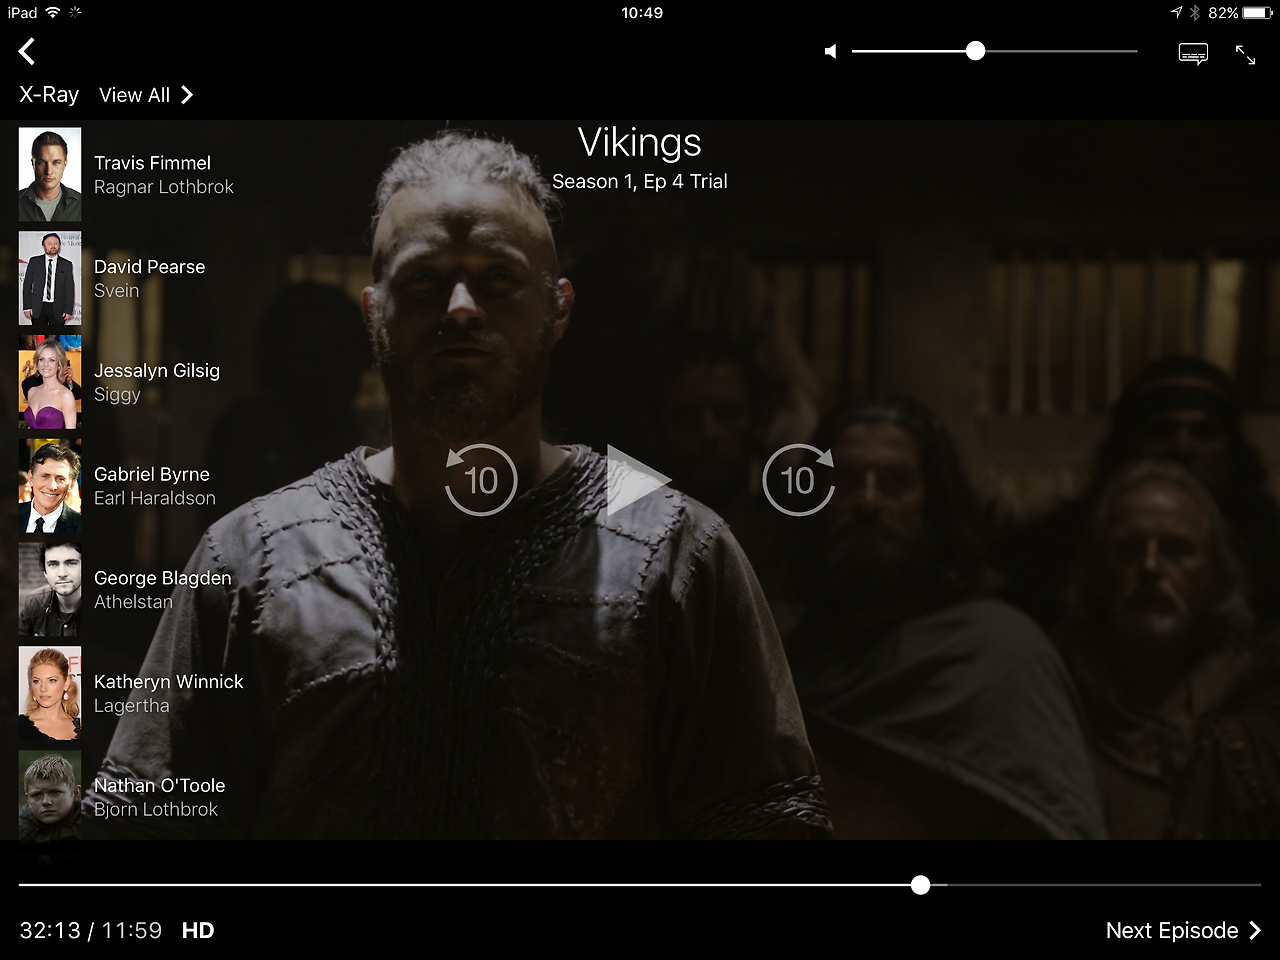Click the X-Ray label
Viewport: 1280px width, 960px height.
49,95
